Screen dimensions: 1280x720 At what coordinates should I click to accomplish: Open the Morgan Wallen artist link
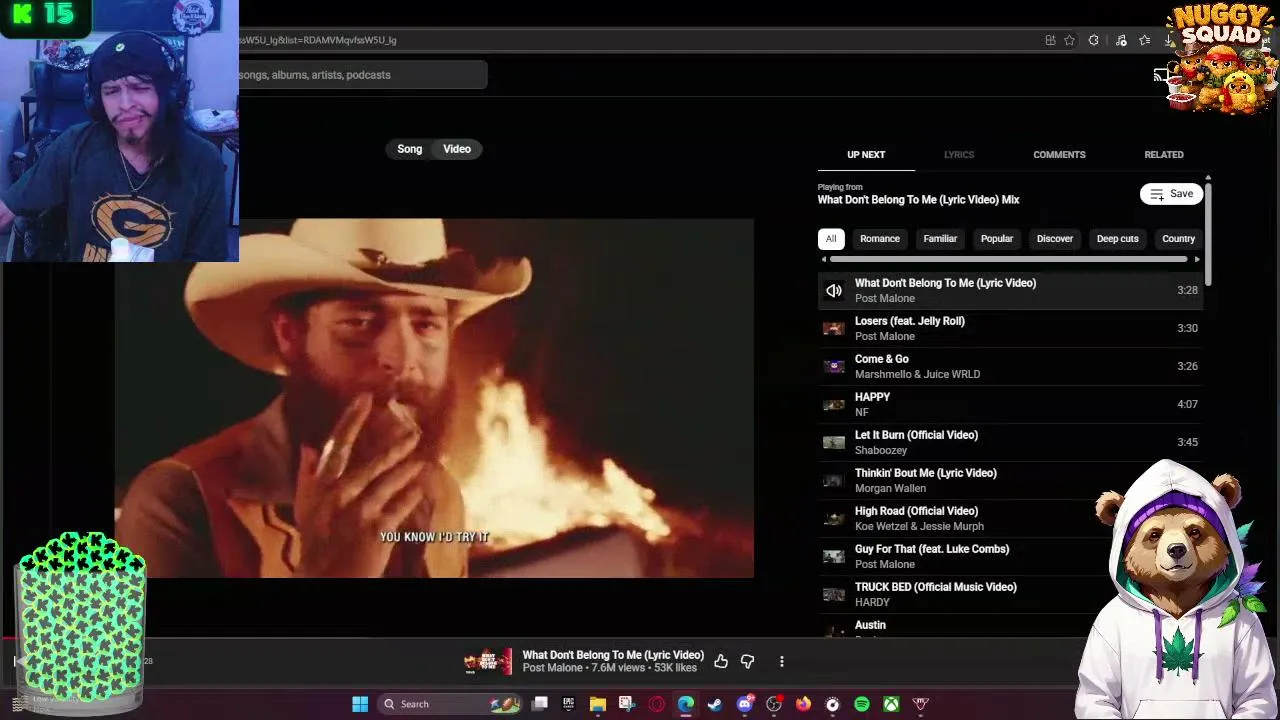(x=890, y=488)
